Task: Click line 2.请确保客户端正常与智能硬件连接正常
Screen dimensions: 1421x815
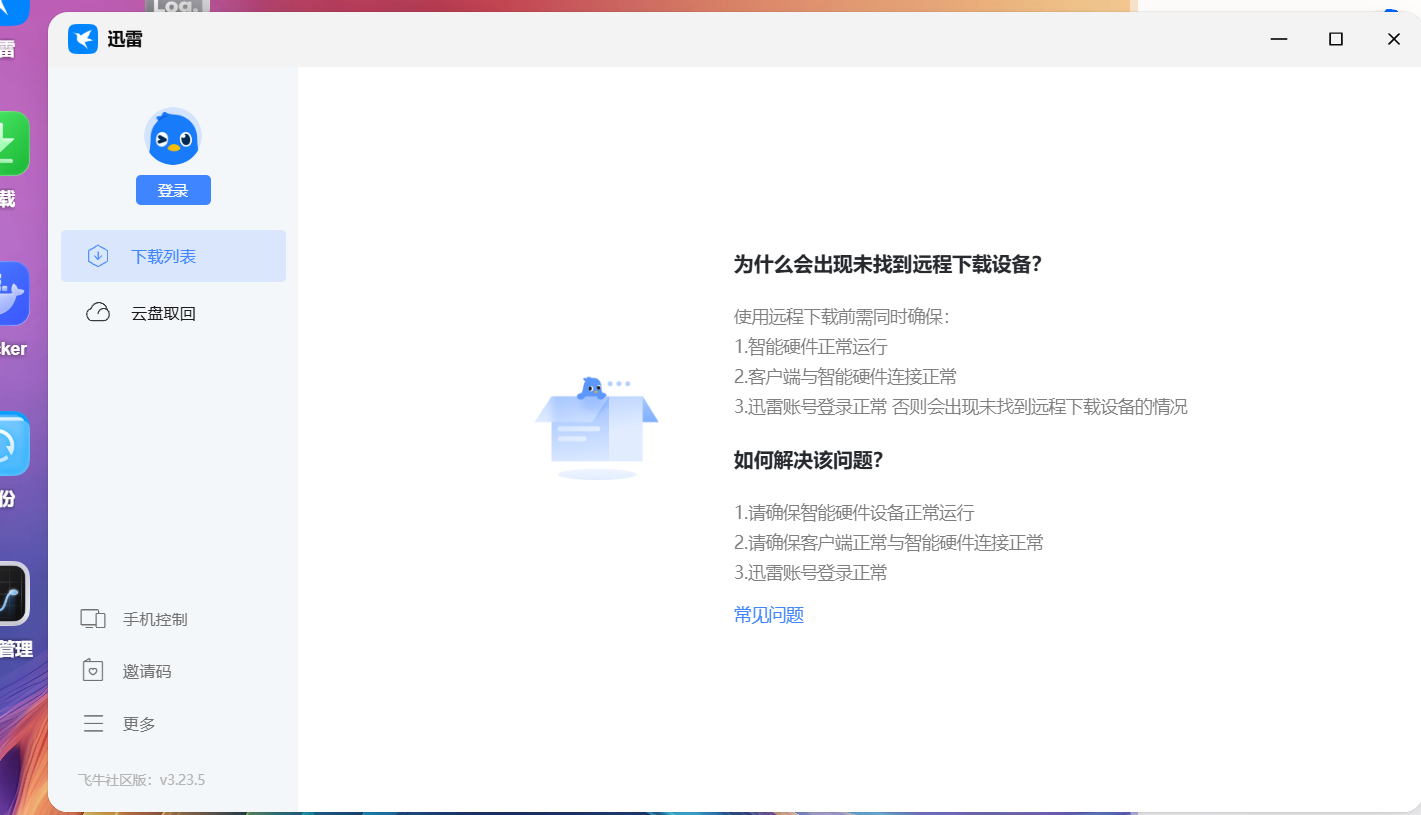Action: coord(889,543)
